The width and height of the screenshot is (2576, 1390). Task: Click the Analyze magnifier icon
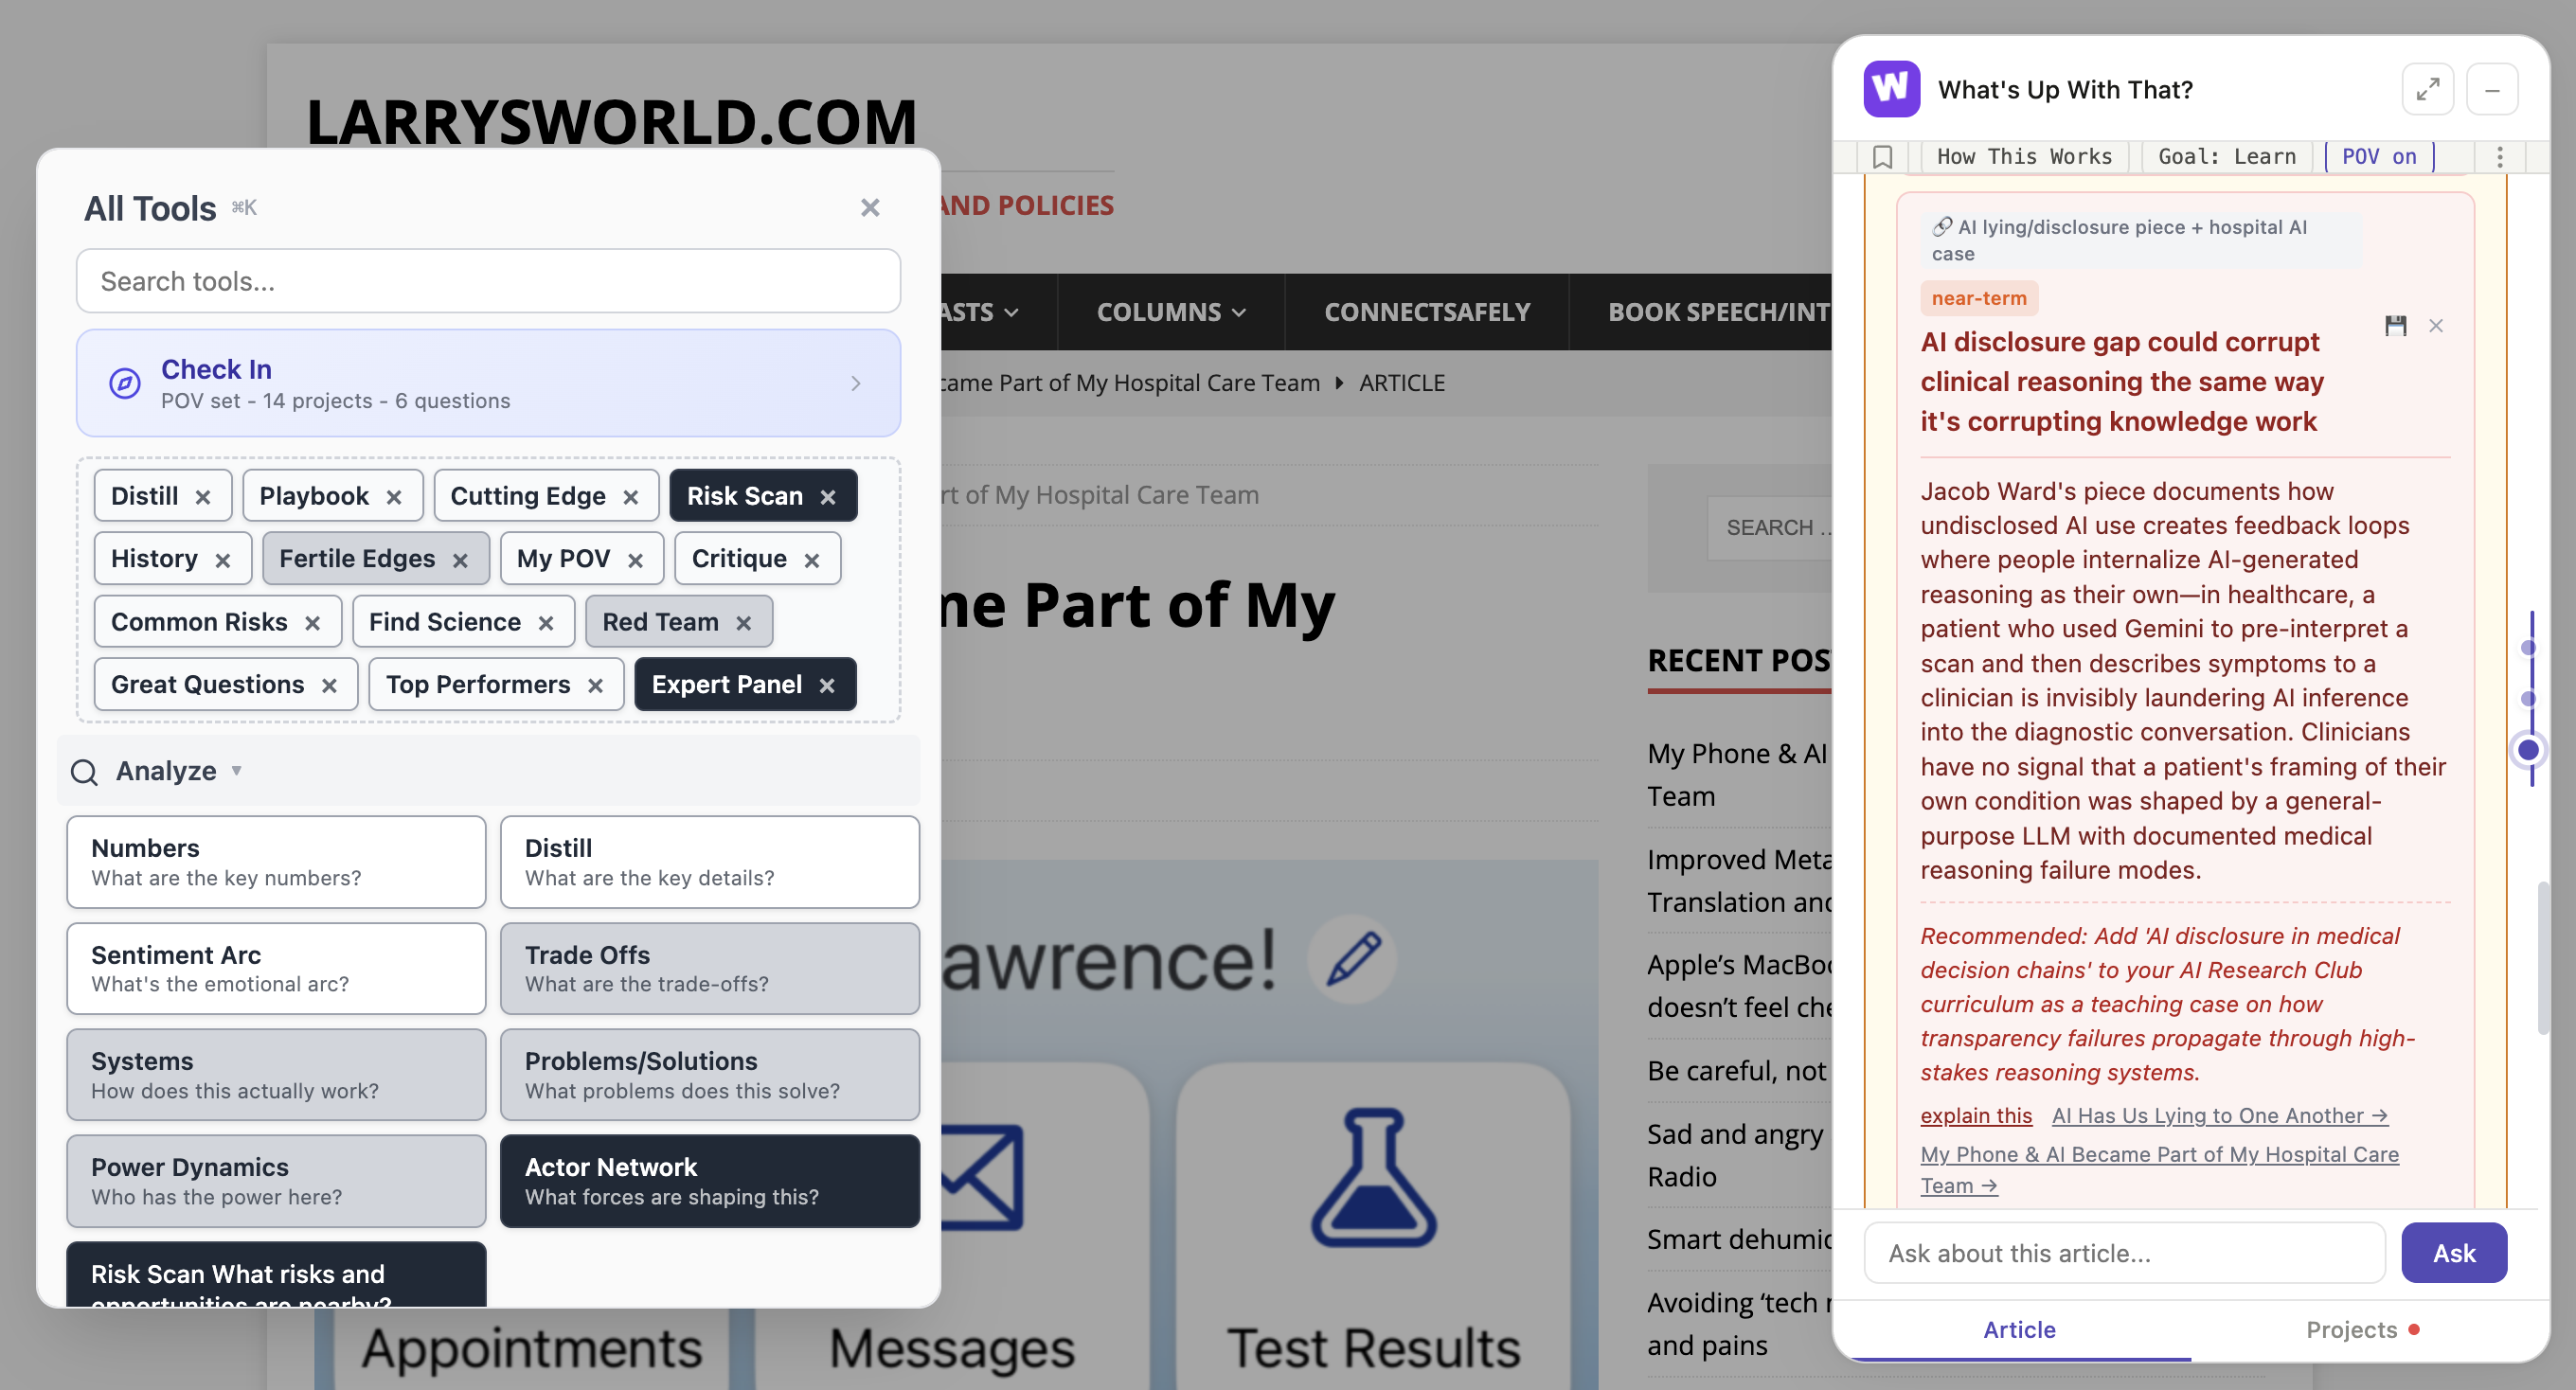(84, 771)
